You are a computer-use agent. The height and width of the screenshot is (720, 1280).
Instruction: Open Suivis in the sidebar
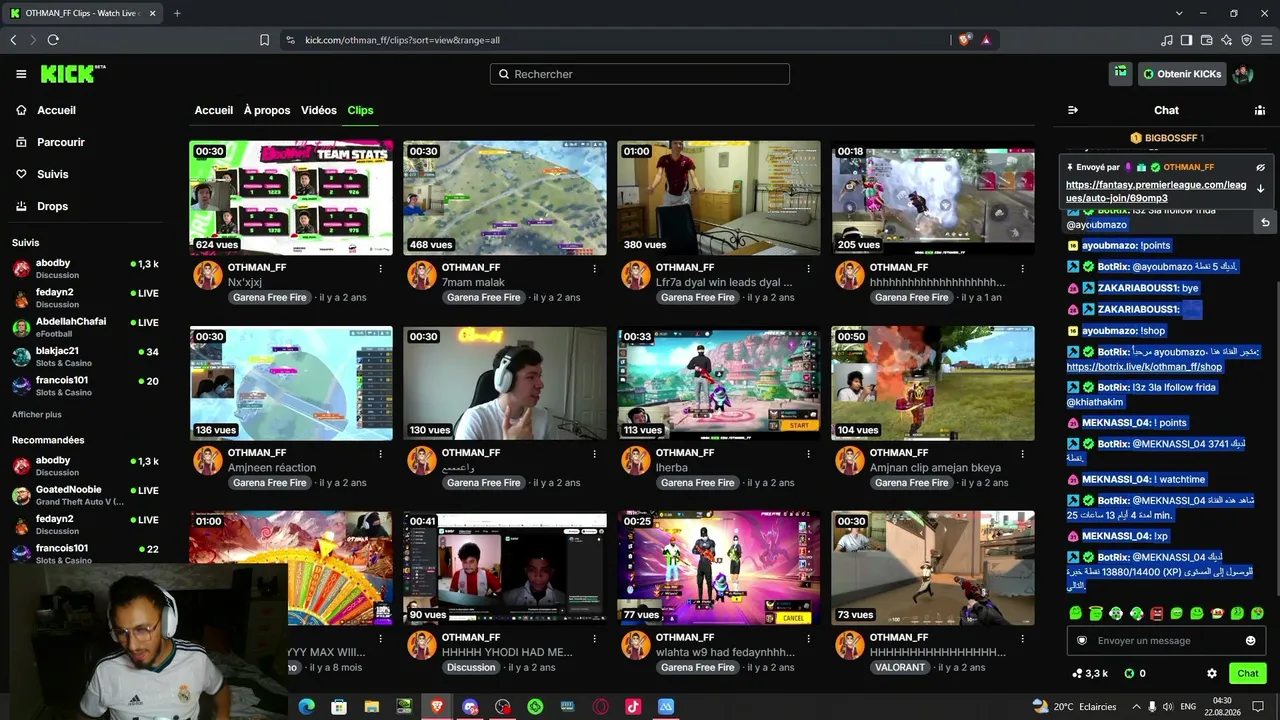(x=52, y=174)
